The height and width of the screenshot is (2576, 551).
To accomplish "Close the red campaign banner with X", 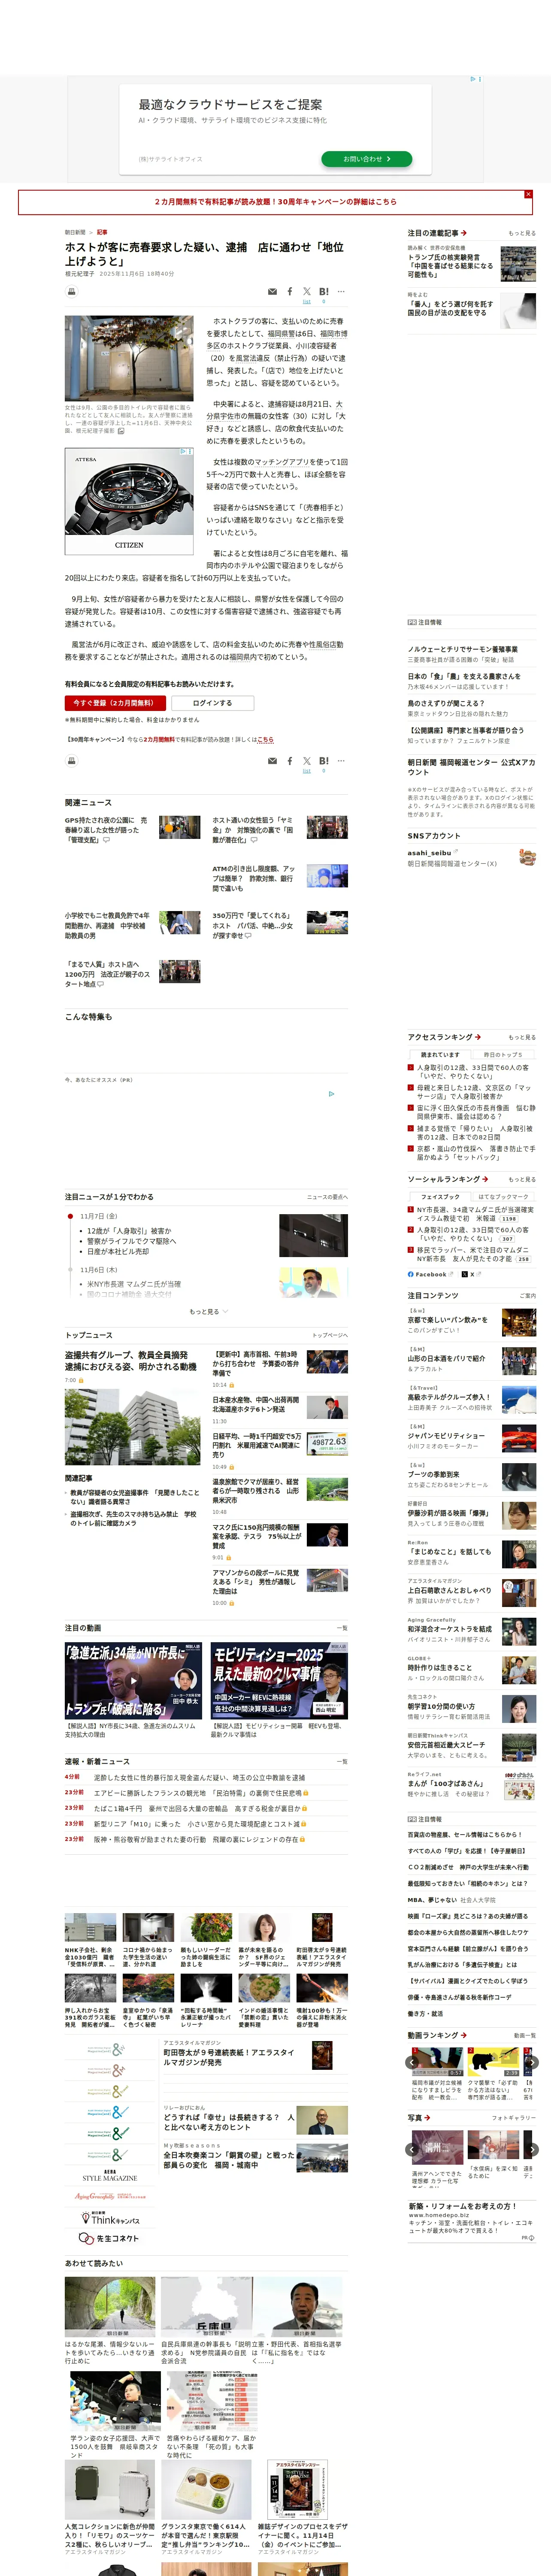I will point(528,194).
